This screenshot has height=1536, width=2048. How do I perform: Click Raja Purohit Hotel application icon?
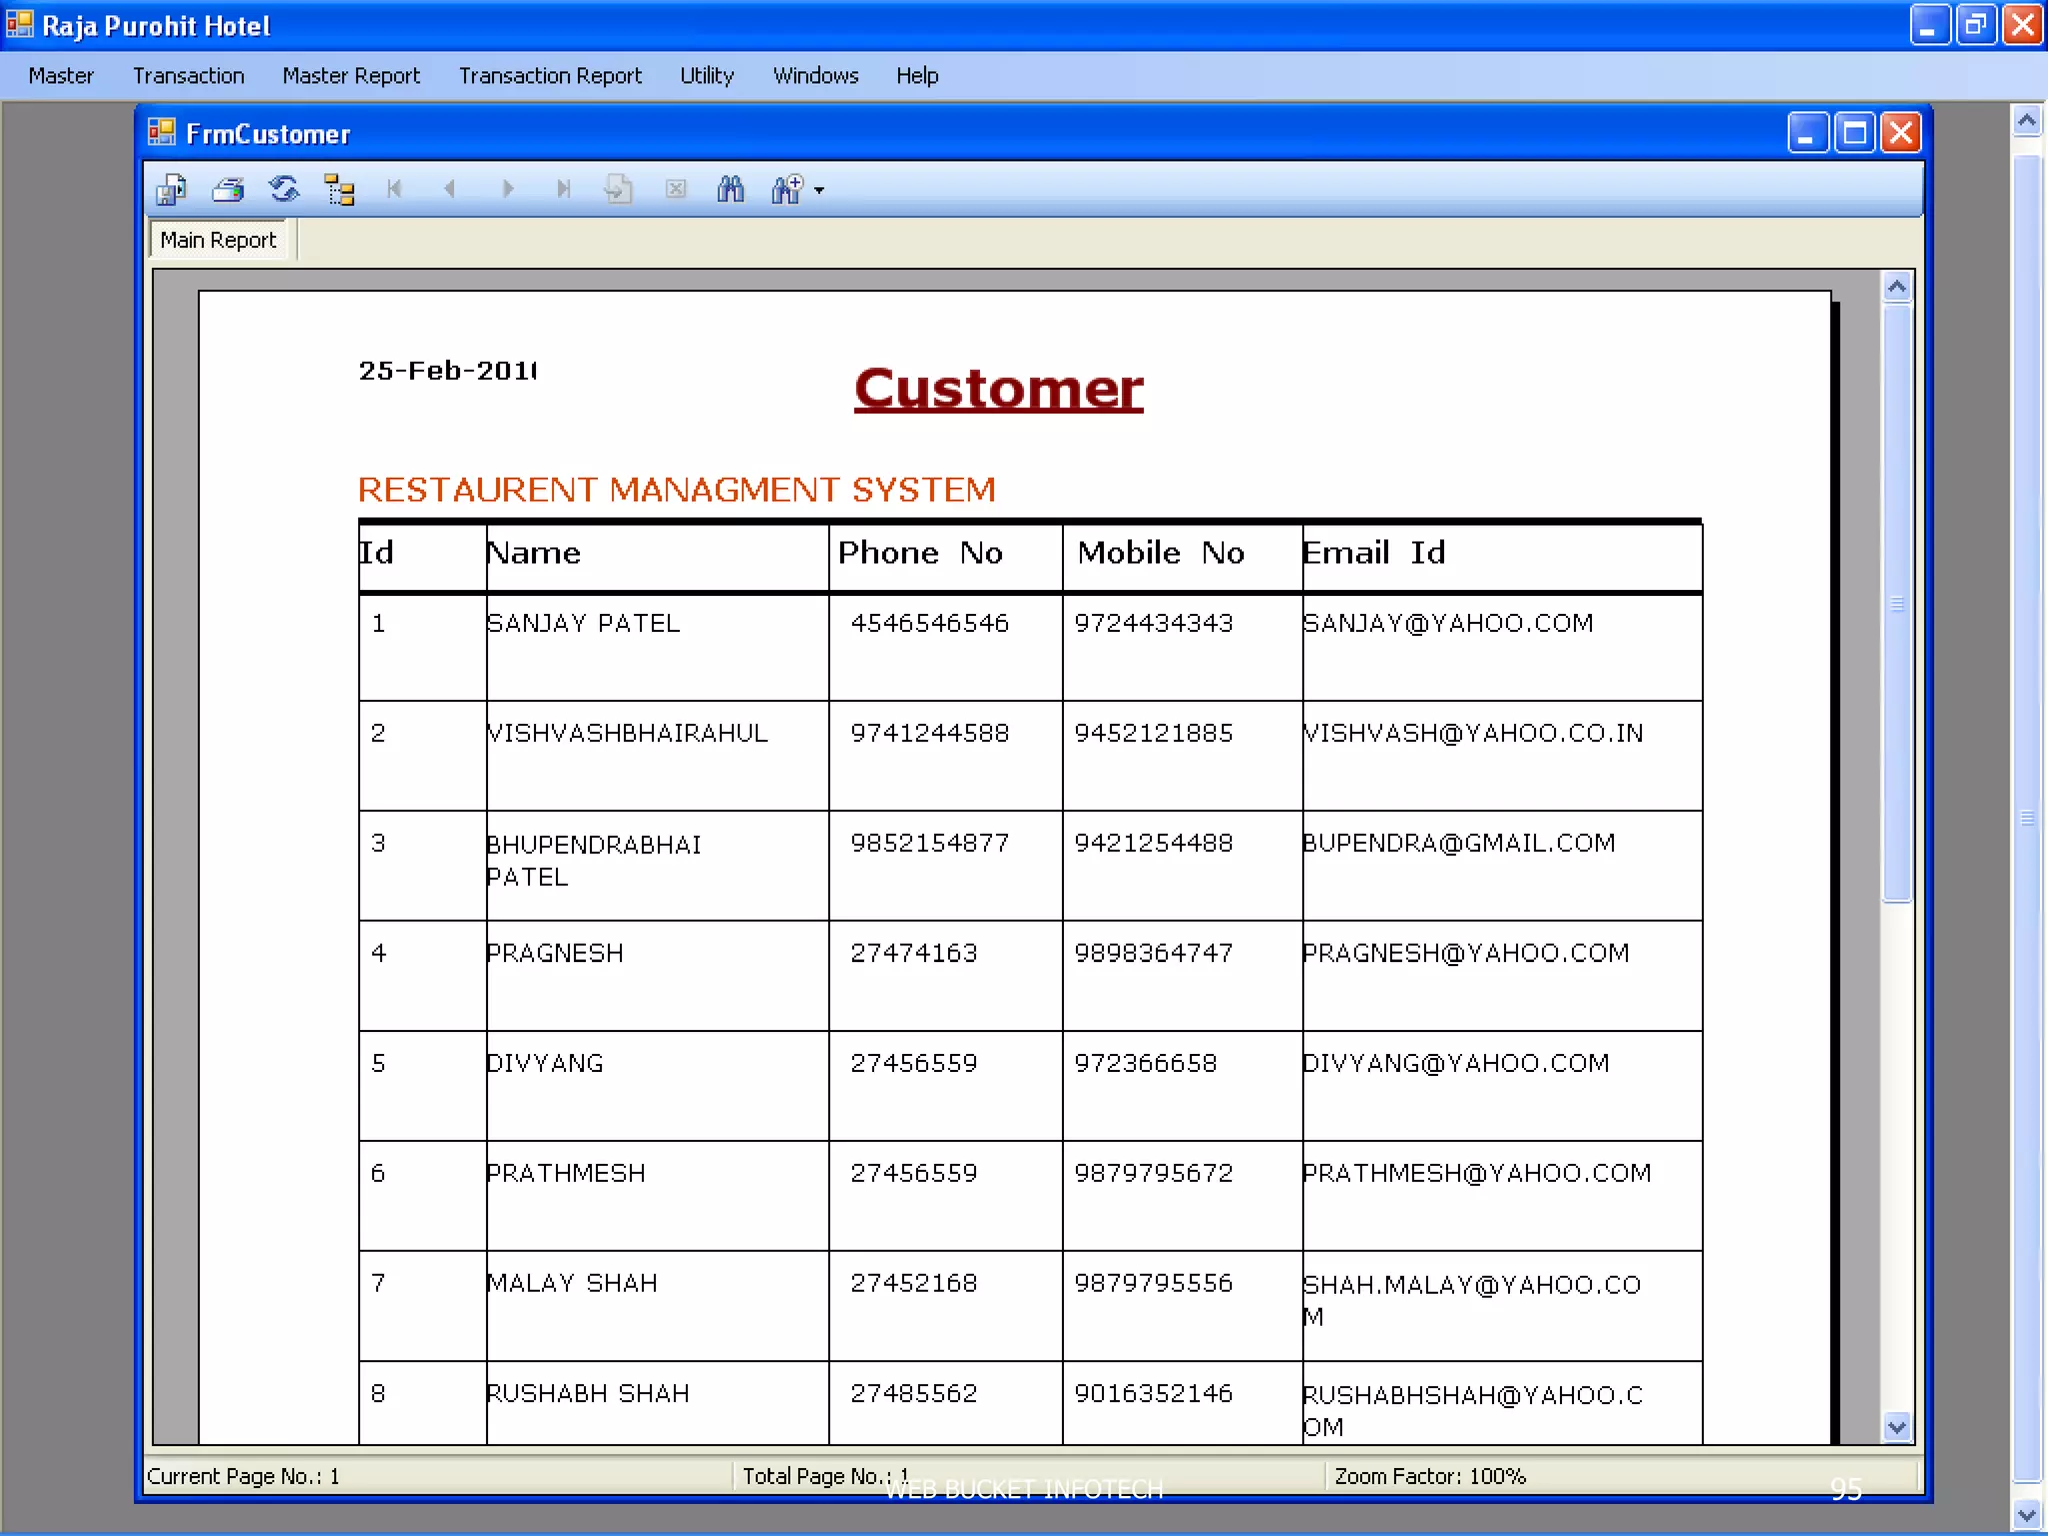click(x=19, y=24)
